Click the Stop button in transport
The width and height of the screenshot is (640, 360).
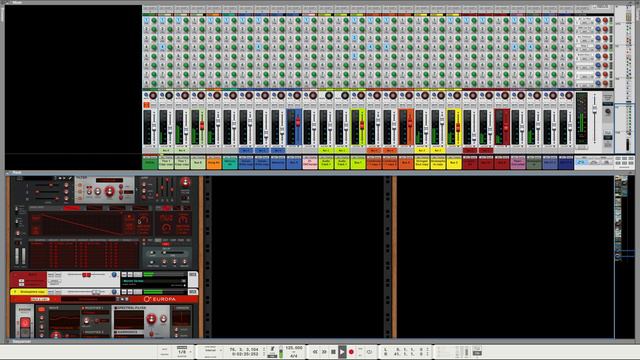333,351
